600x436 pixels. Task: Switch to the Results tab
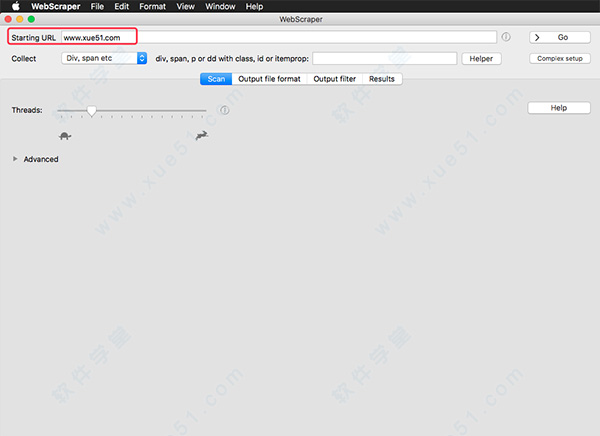tap(382, 79)
